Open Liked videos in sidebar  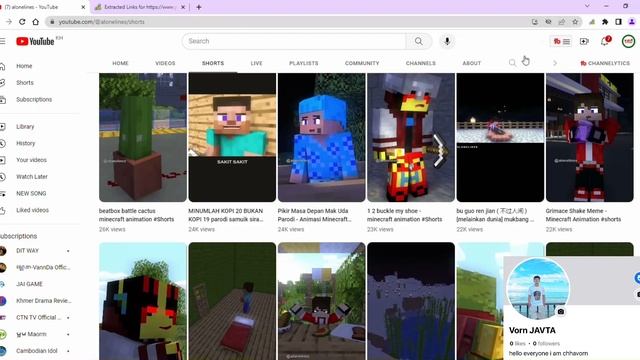click(32, 210)
